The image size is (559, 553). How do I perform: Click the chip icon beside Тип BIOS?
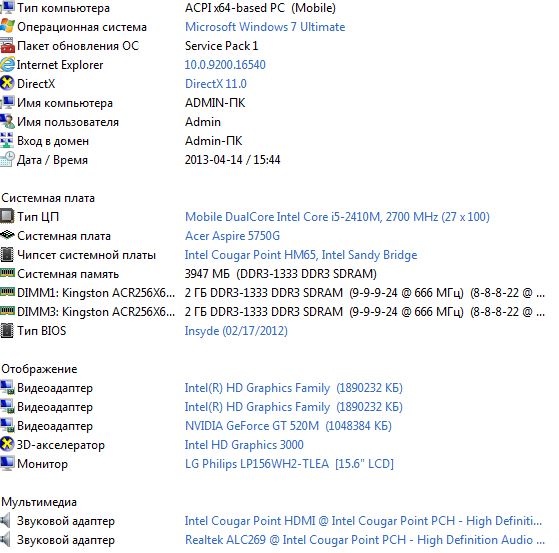tap(7, 331)
